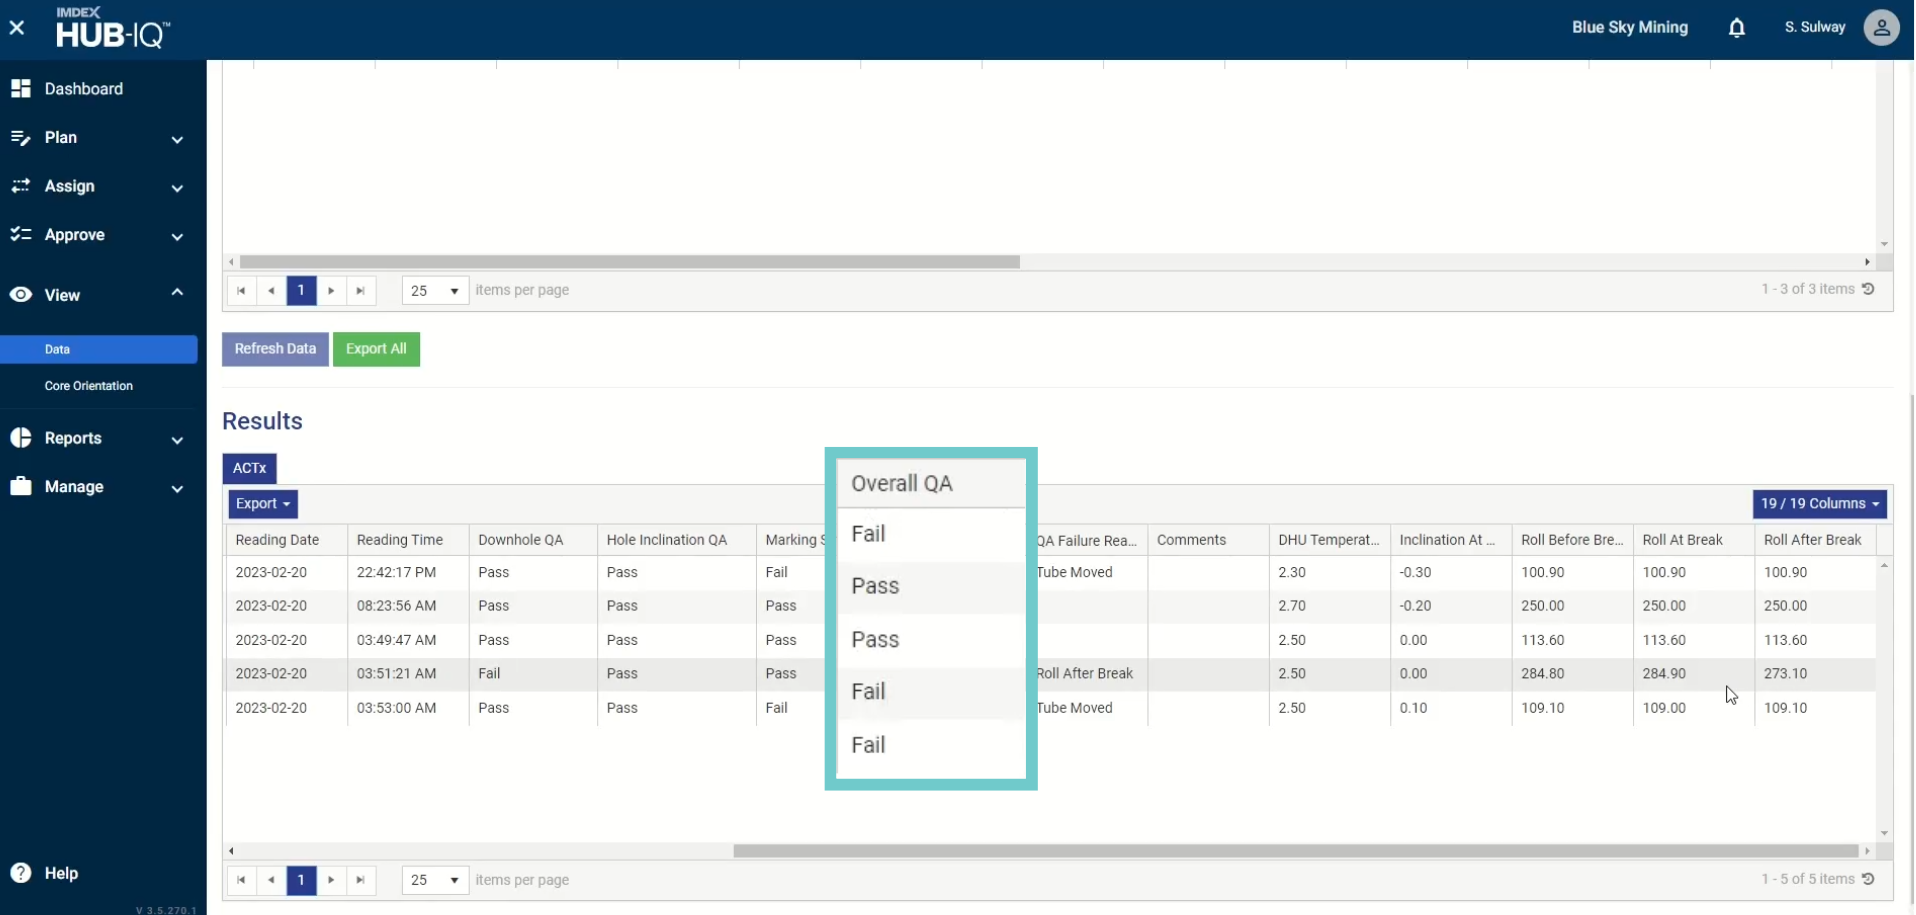Change items per page in the Results grid
Viewport: 1916px width, 915px height.
point(435,880)
